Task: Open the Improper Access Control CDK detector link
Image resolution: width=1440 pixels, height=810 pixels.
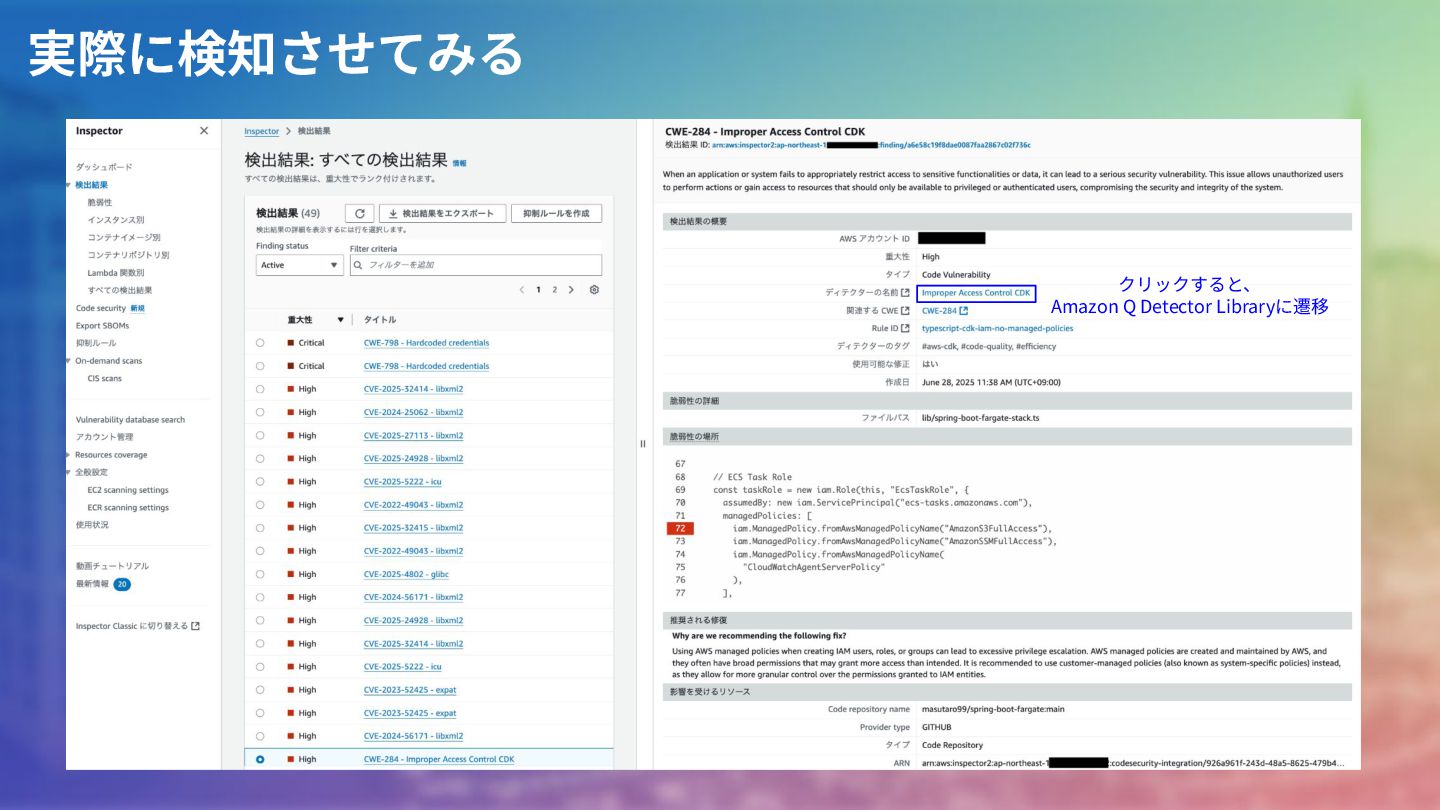Action: pyautogui.click(x=976, y=293)
